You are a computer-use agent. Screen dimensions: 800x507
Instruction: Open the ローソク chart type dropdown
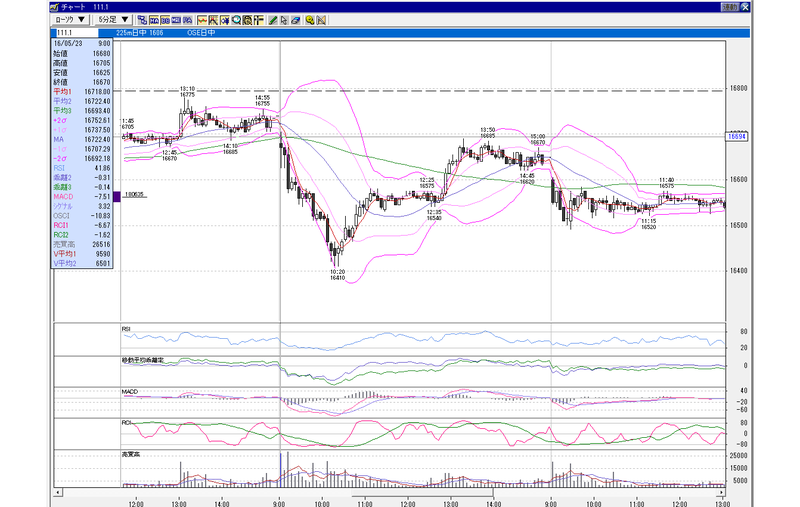tap(70, 20)
